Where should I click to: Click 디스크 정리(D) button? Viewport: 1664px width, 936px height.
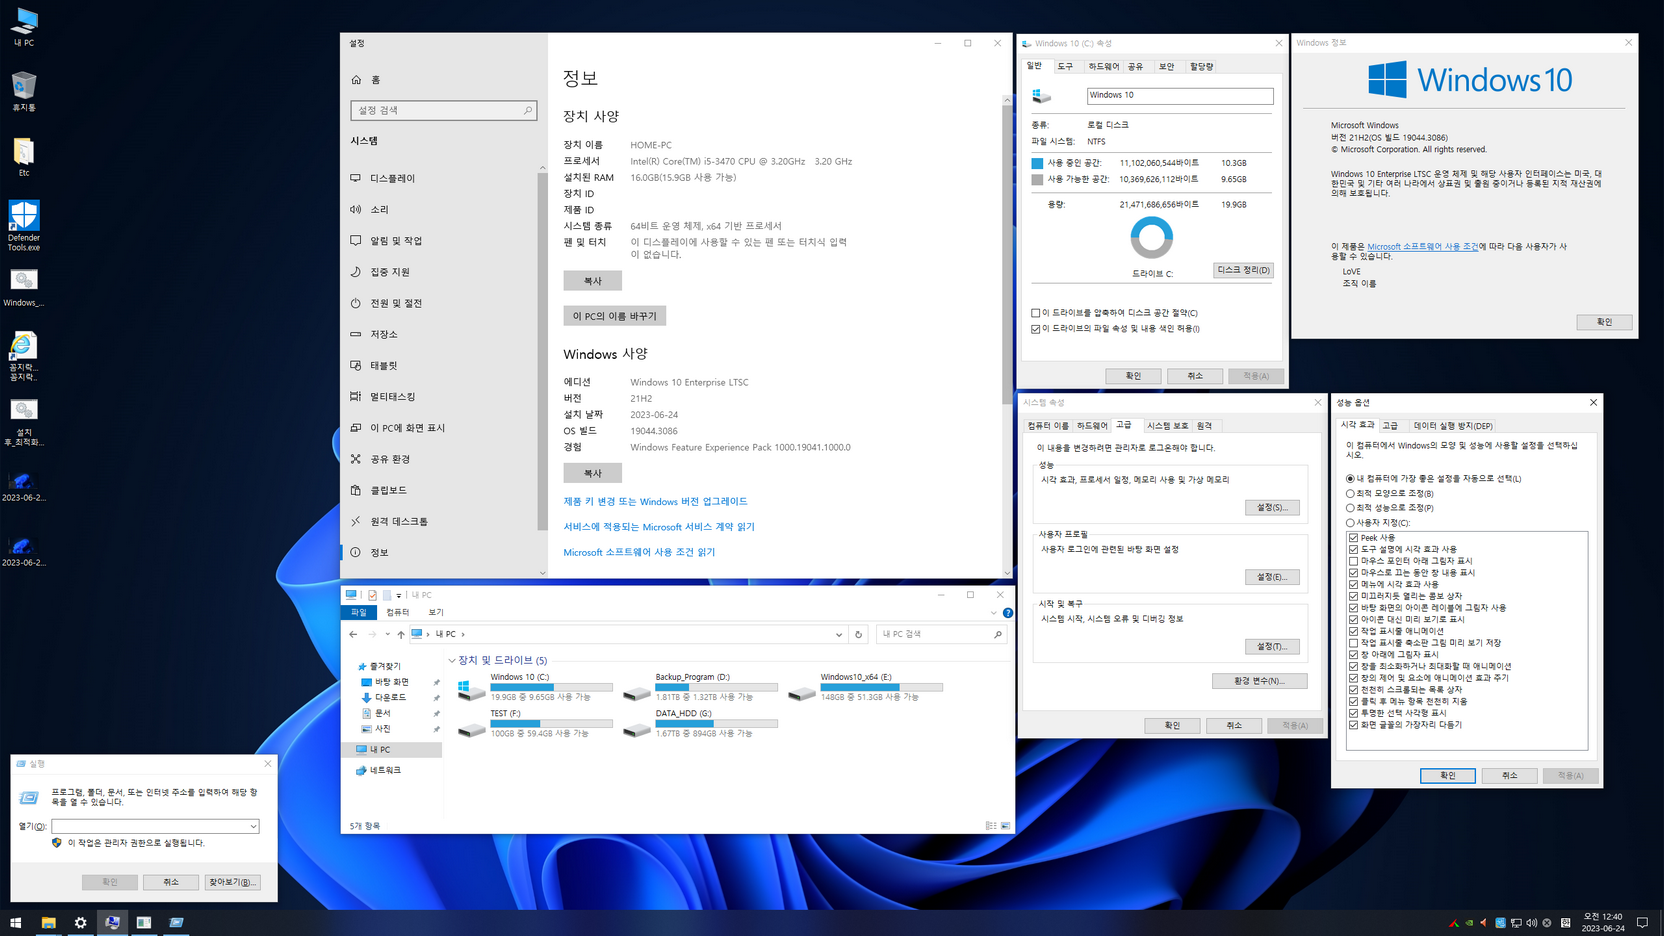[1243, 270]
